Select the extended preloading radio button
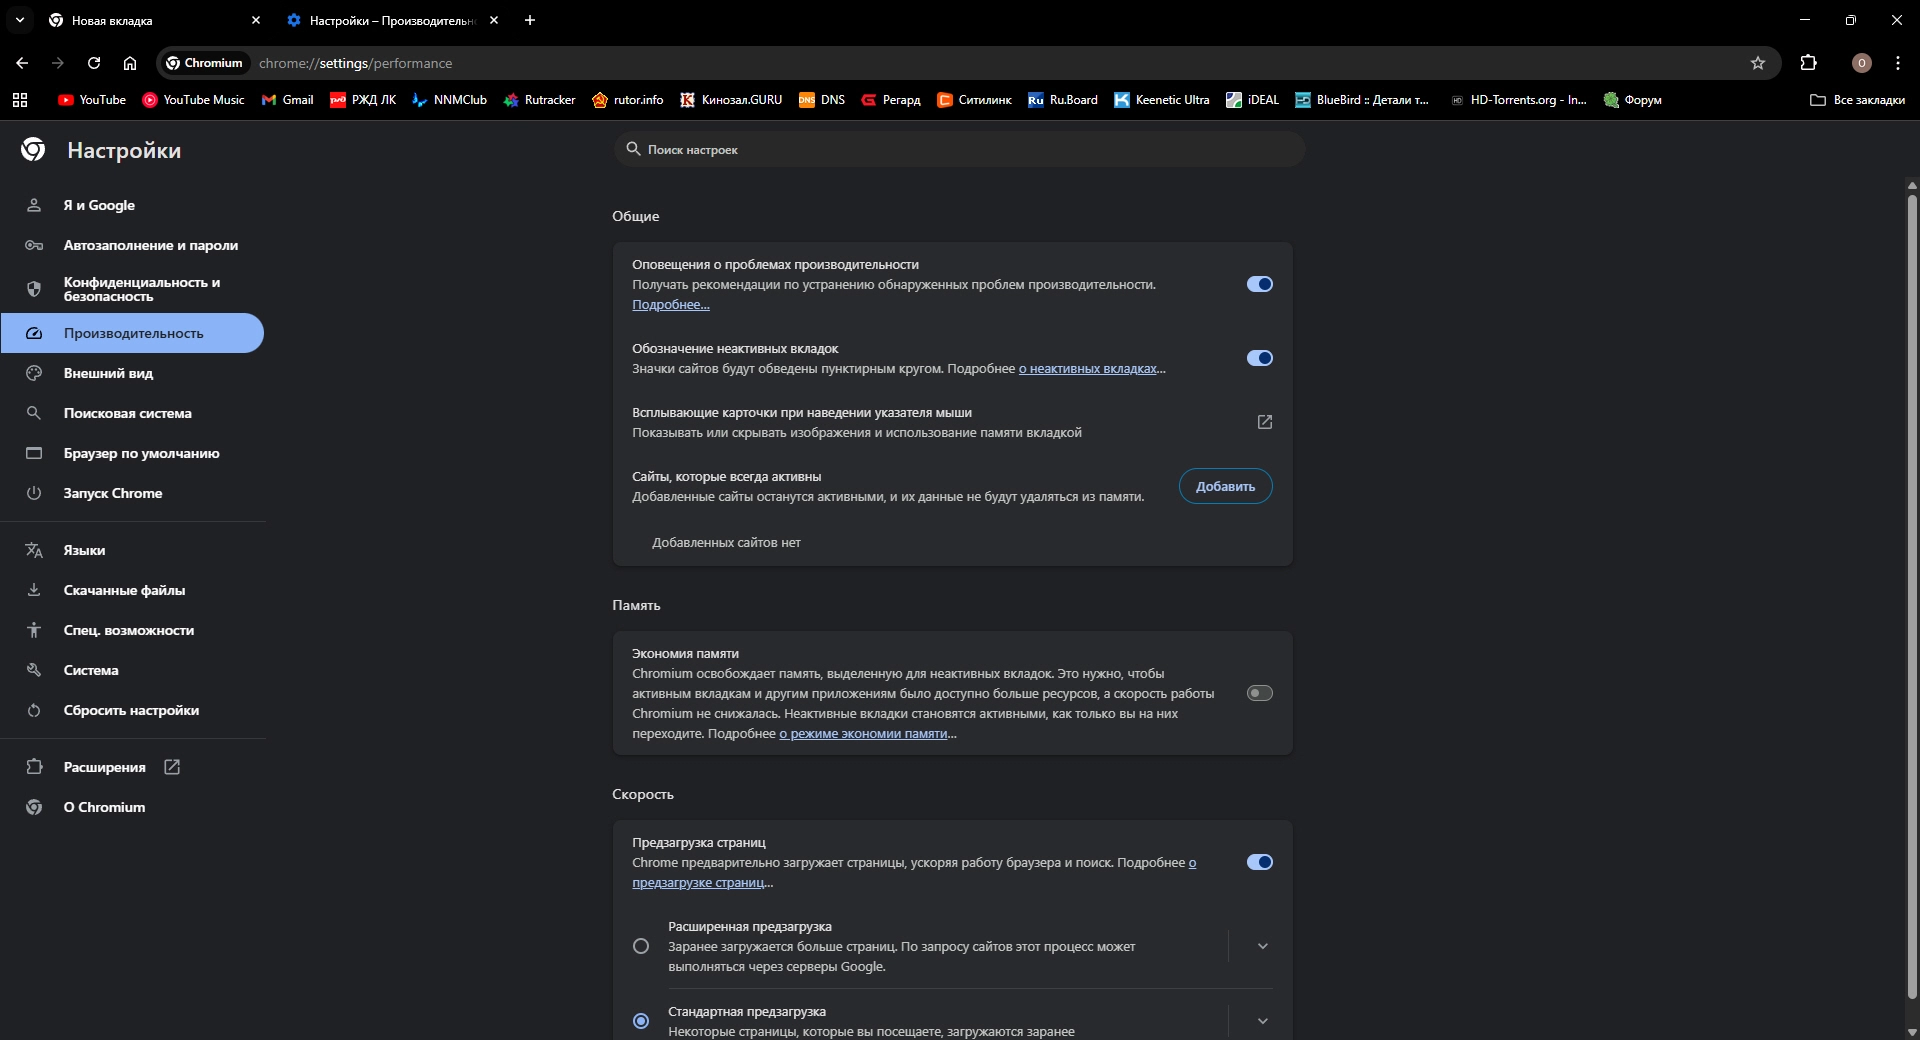 (x=641, y=946)
